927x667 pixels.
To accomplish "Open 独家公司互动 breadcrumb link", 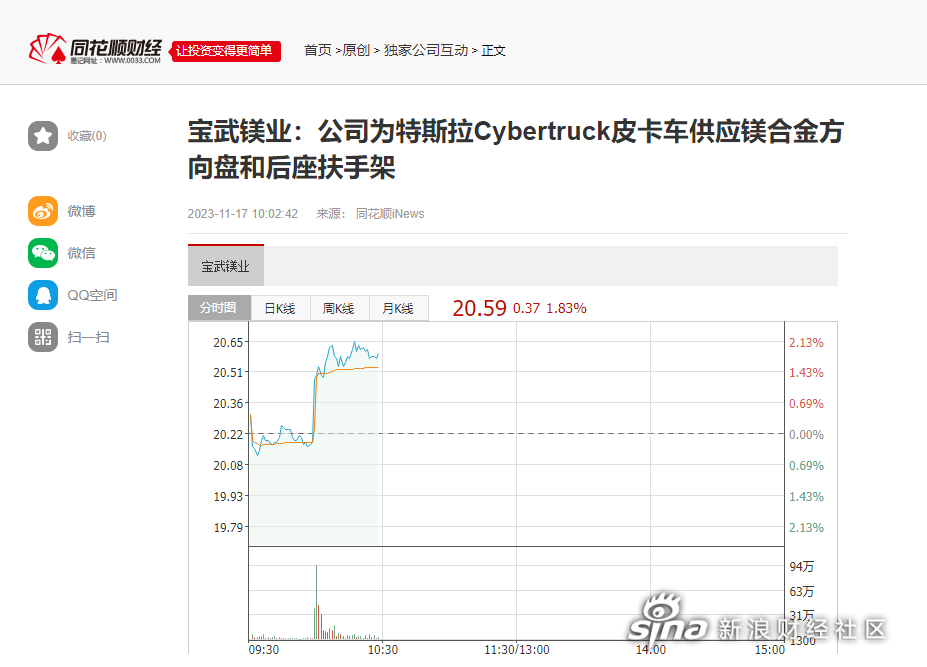I will coord(426,51).
